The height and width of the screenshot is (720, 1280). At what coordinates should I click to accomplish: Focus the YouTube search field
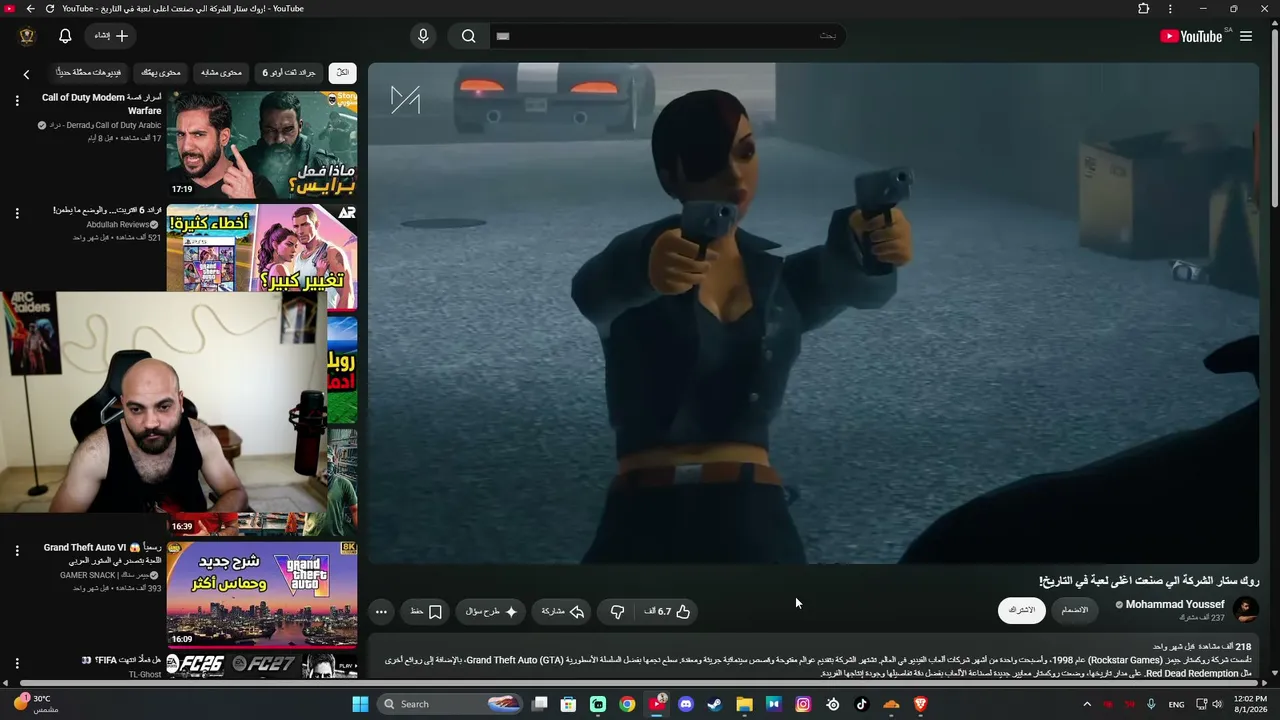tap(667, 36)
